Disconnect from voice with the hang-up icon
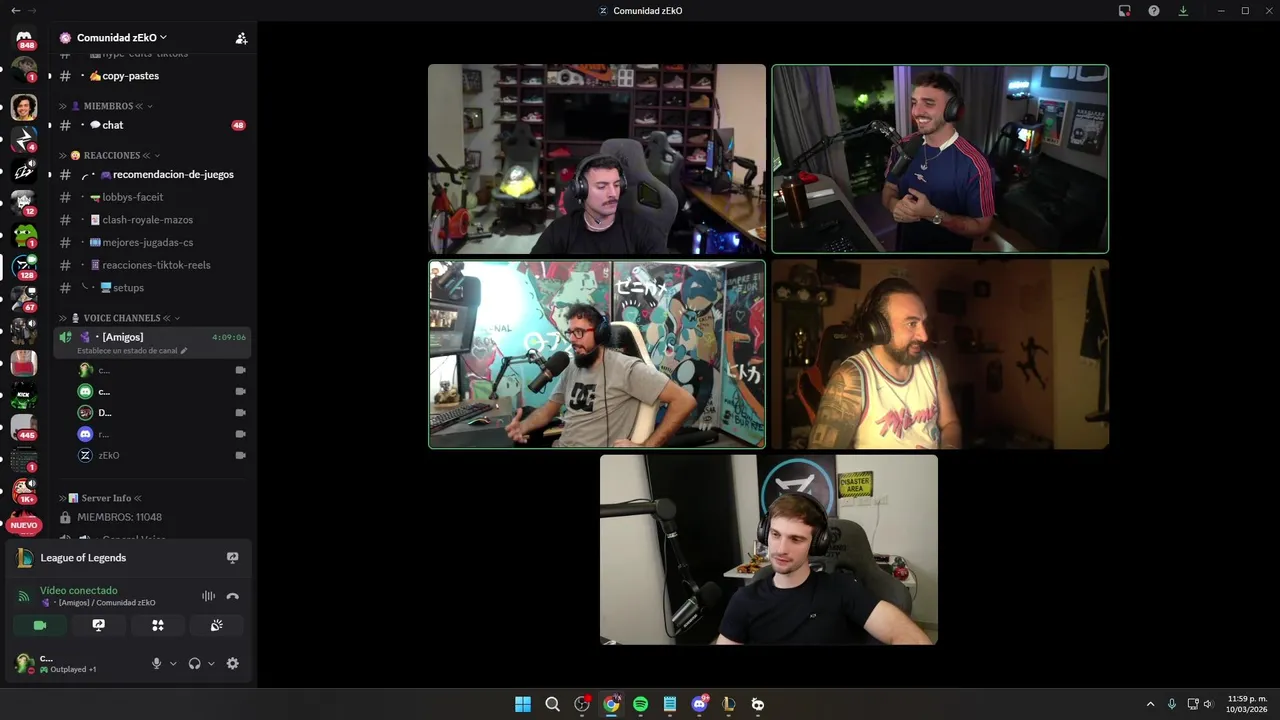This screenshot has height=720, width=1280. 233,596
